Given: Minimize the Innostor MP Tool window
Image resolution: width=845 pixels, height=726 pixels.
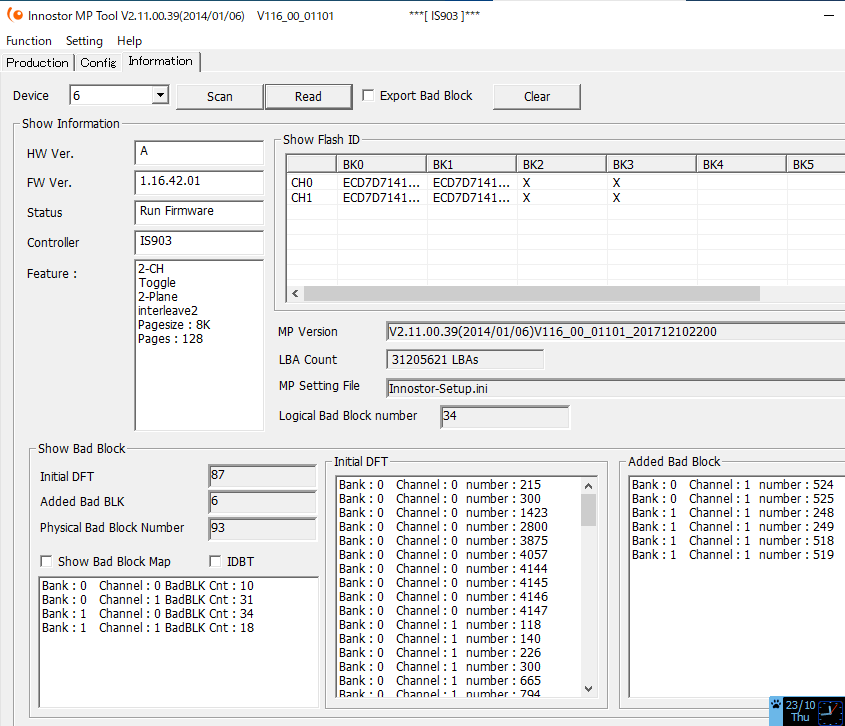Looking at the screenshot, I should (x=829, y=16).
